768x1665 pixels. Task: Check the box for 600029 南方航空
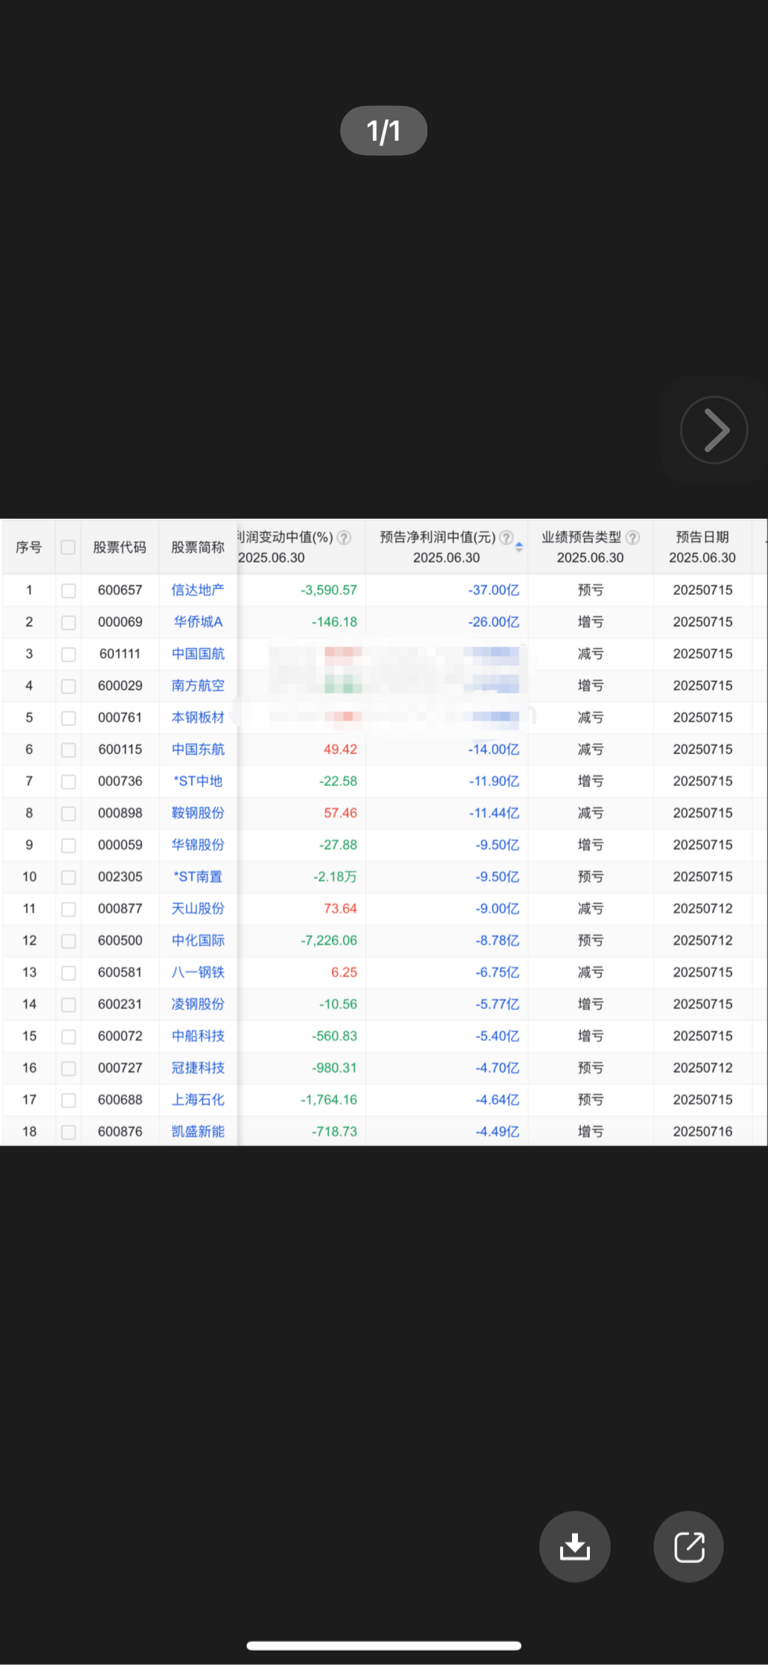(x=68, y=687)
